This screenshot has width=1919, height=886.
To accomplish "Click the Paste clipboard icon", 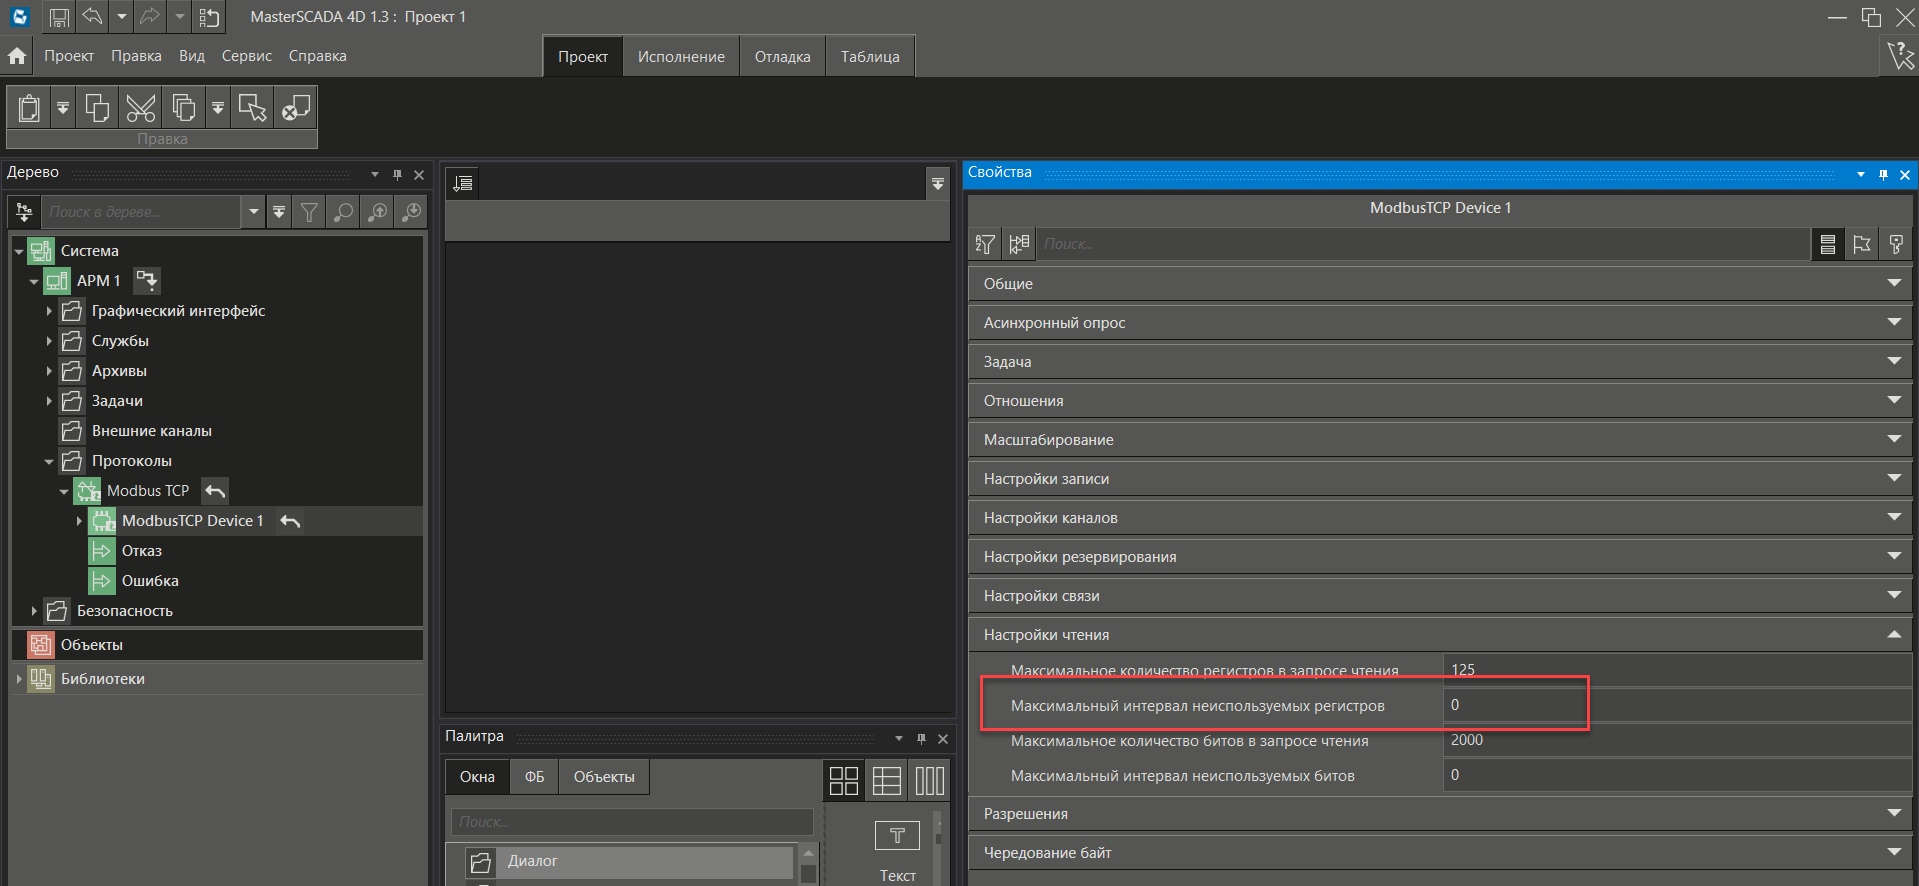I will (30, 108).
